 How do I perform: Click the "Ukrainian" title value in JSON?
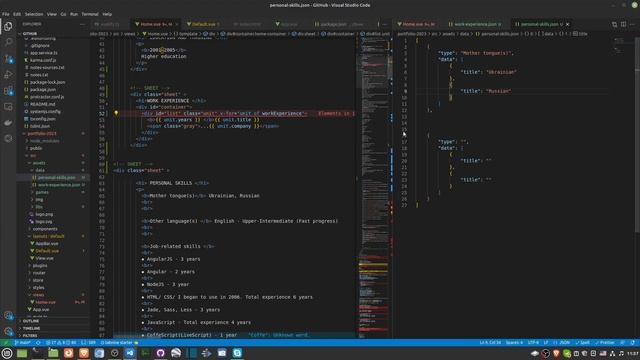pyautogui.click(x=502, y=72)
